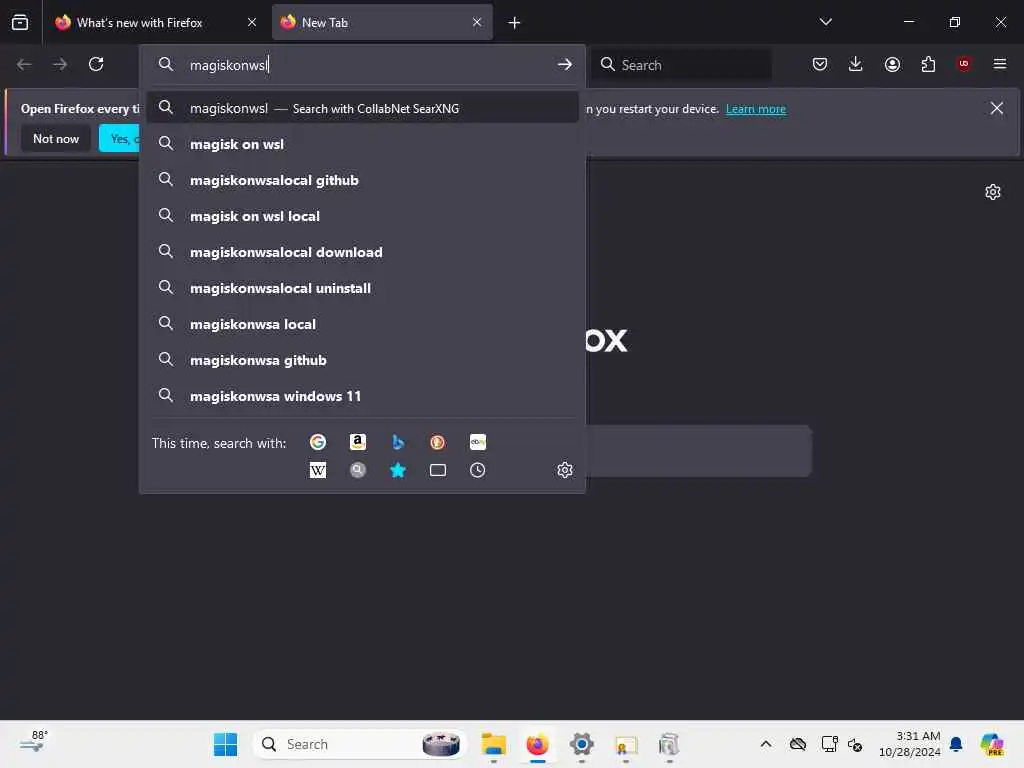Select suggestion 'magisk on wsl local'
This screenshot has height=768, width=1024.
pos(362,216)
